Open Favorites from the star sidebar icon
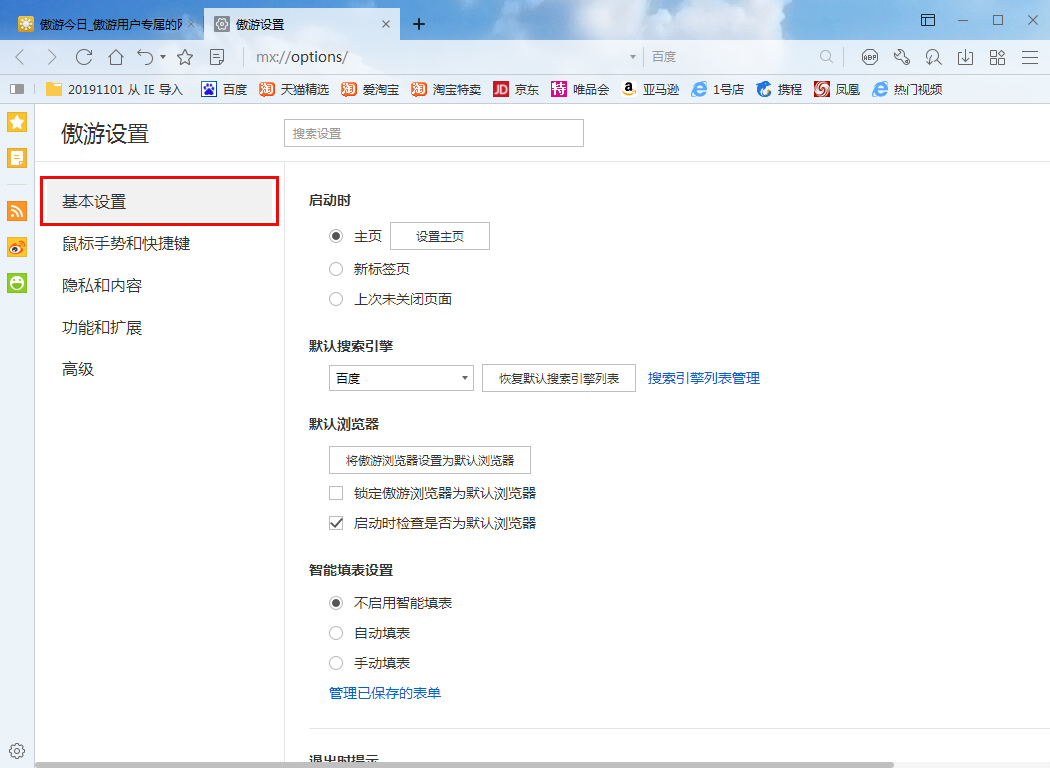This screenshot has width=1050, height=768. click(16, 121)
